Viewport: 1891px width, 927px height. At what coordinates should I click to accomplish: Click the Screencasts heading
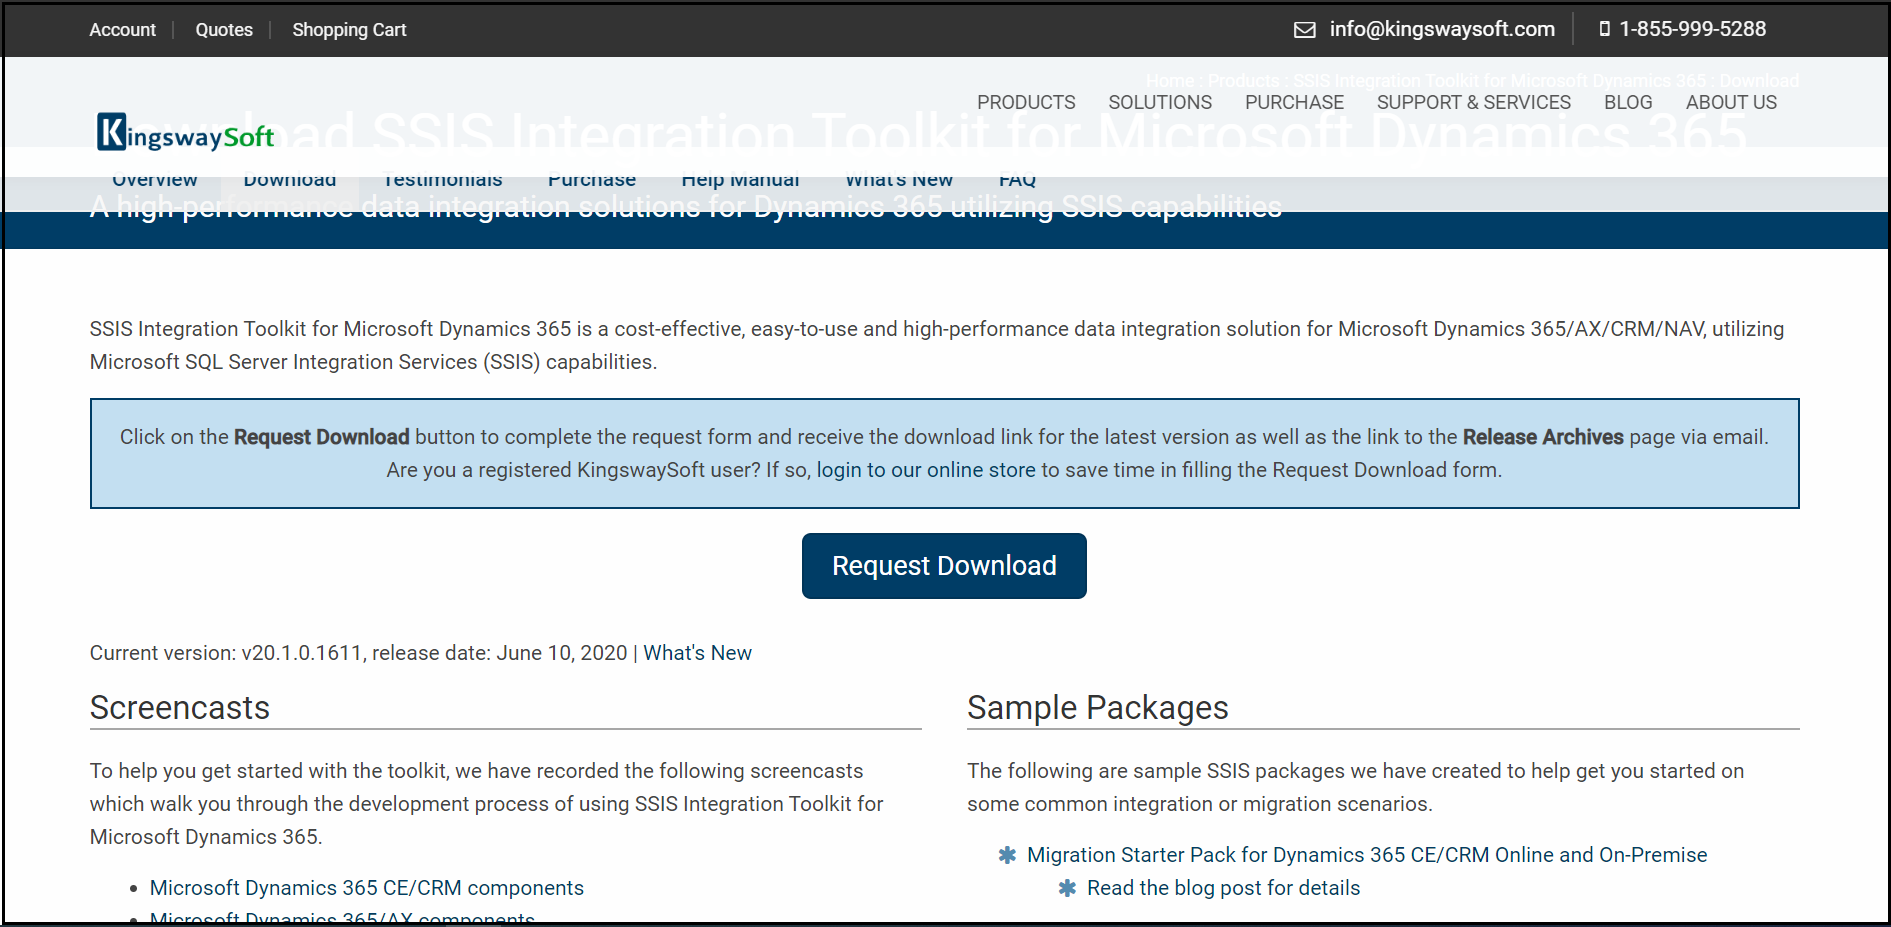point(180,708)
